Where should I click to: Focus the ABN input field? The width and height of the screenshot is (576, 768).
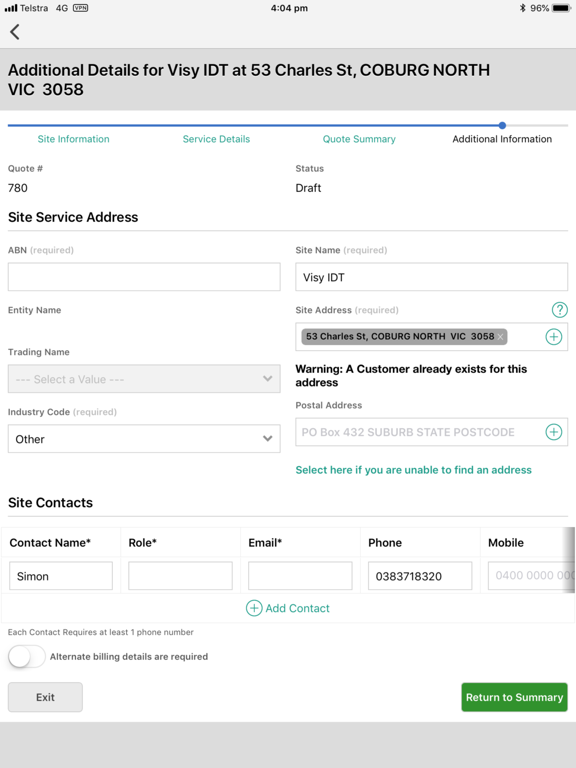[x=144, y=277]
